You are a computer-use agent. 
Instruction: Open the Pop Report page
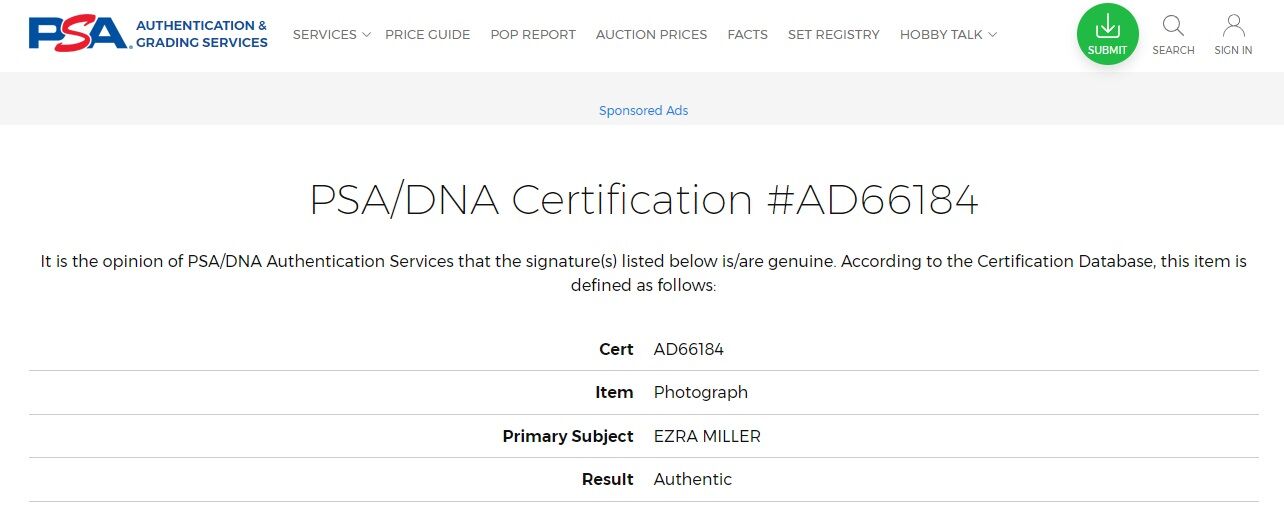pyautogui.click(x=533, y=34)
